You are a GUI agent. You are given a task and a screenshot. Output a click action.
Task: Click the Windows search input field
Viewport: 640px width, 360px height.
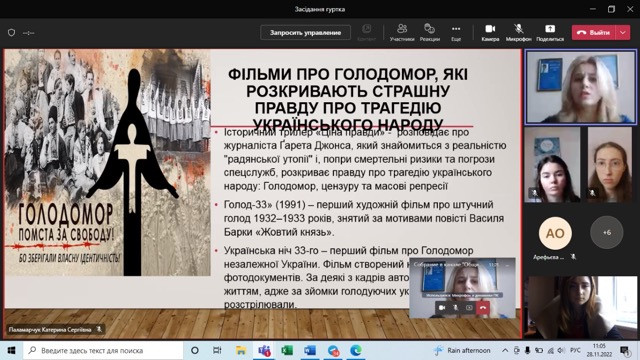(103, 350)
